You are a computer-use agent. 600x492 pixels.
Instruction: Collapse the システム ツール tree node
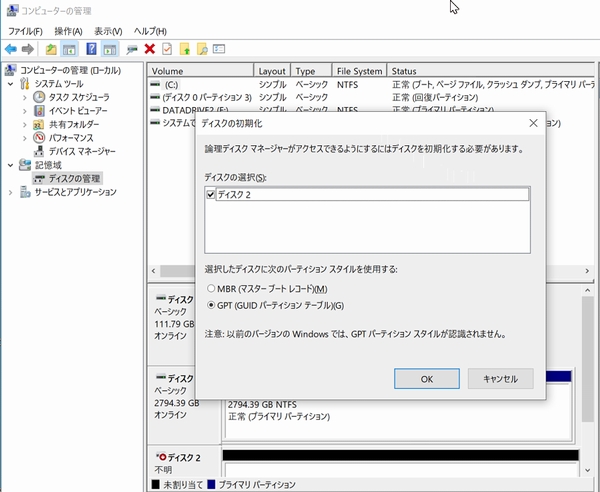11,84
